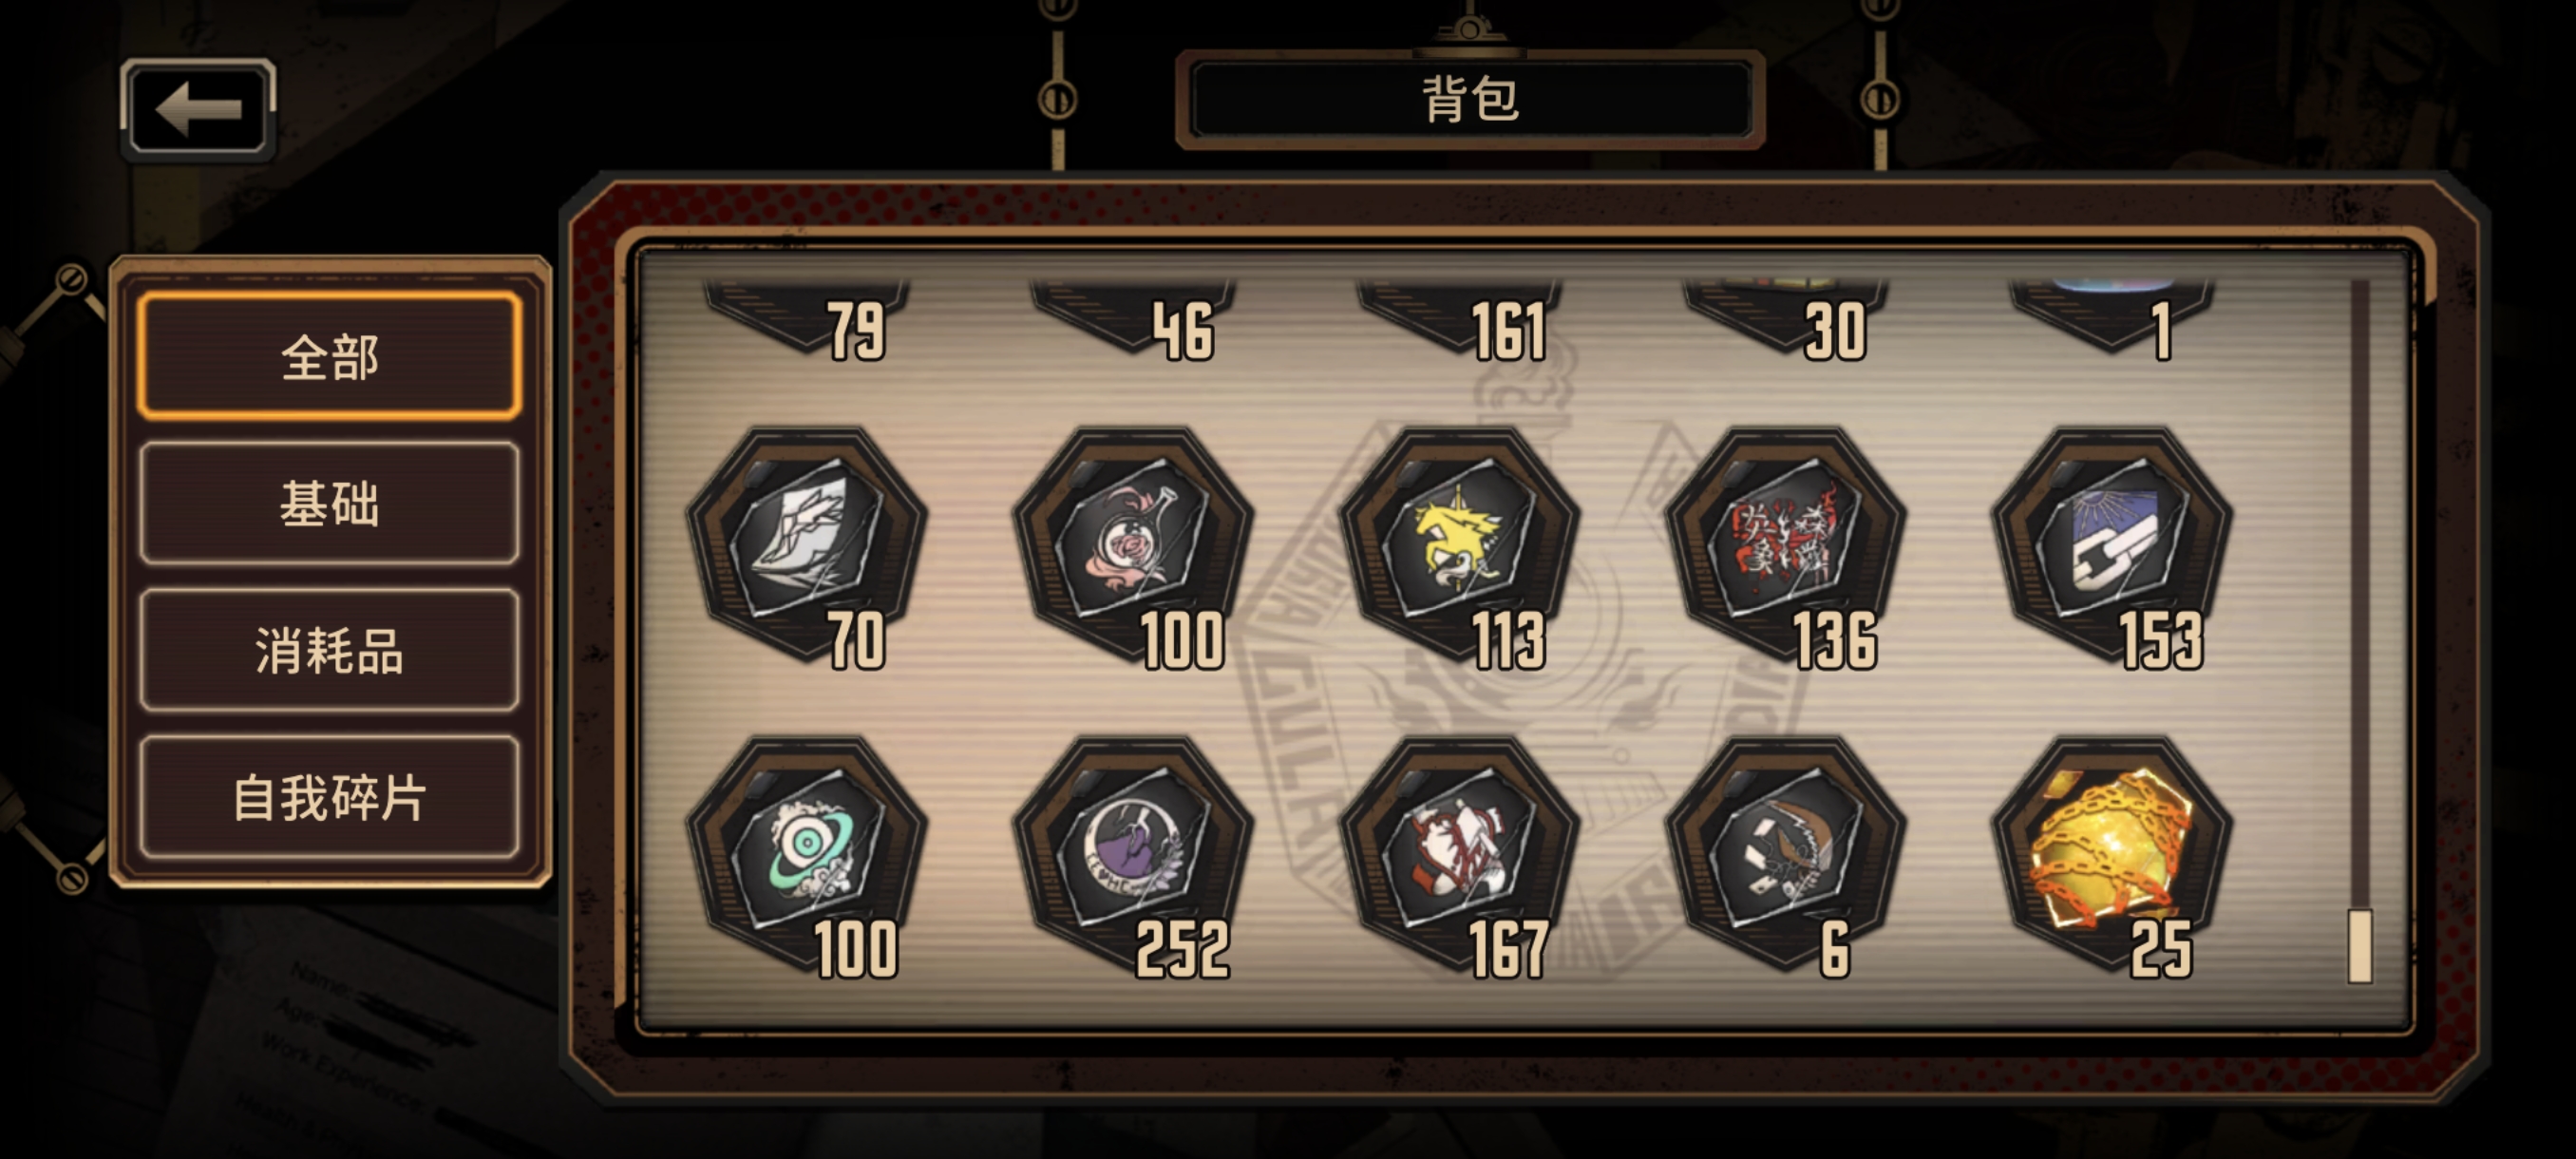Screen dimensions: 2576x1159
Task: Select the partially visible item with count 161
Action: coord(1459,318)
